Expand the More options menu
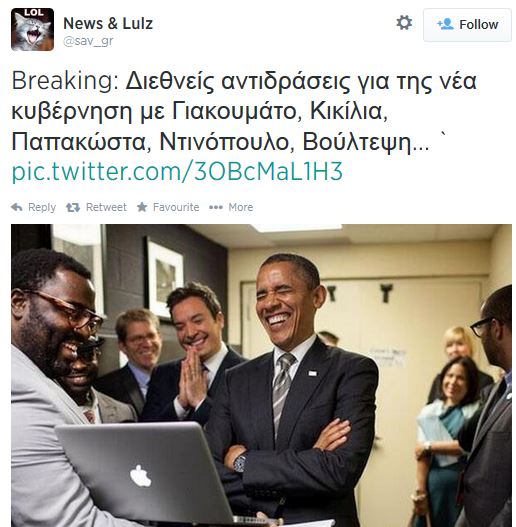Screen dimensions: 516x527 (241, 207)
